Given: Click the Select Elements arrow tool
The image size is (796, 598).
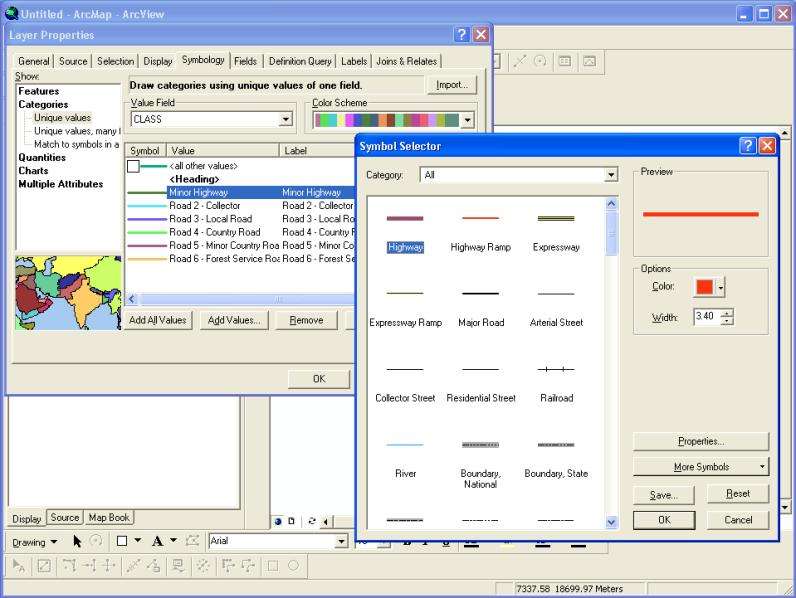Looking at the screenshot, I should pyautogui.click(x=76, y=541).
